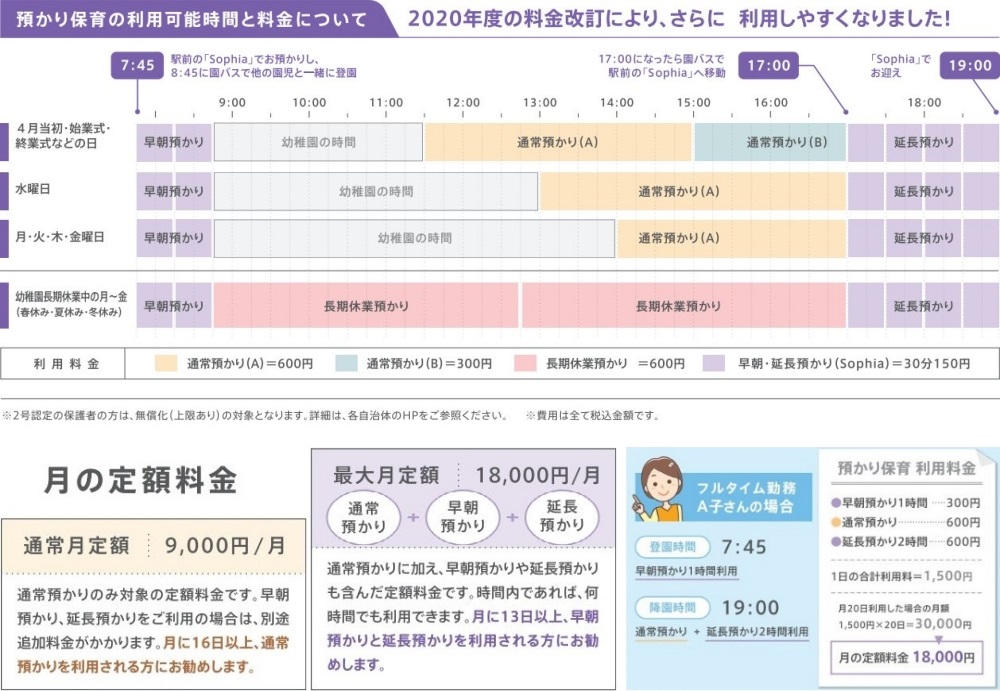Click the 1,500円×20日=30,000円 calculation
Image resolution: width=1000 pixels, height=691 pixels.
coord(904,624)
